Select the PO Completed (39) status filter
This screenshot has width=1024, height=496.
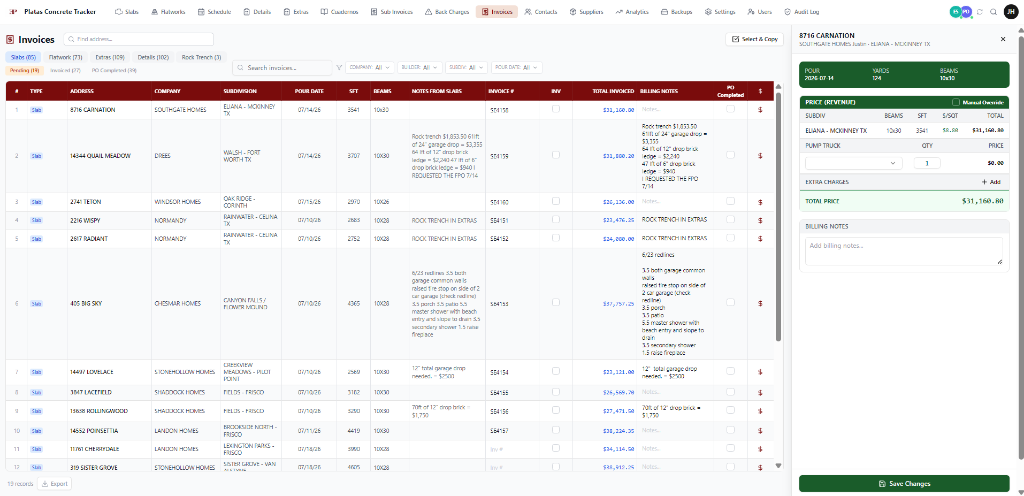click(x=114, y=70)
